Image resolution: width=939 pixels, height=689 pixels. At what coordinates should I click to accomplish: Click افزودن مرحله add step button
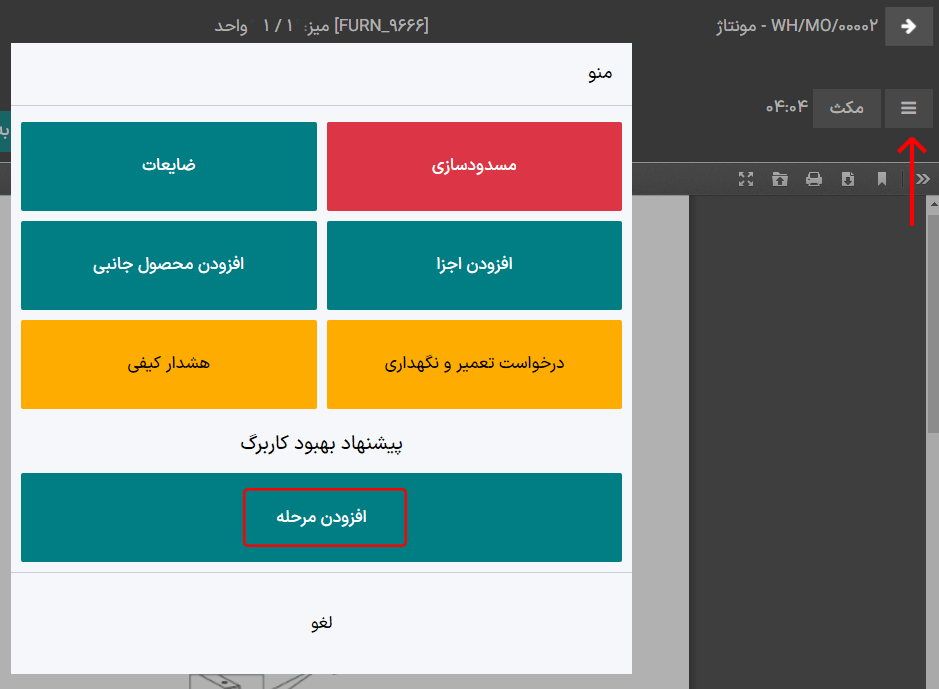click(321, 517)
